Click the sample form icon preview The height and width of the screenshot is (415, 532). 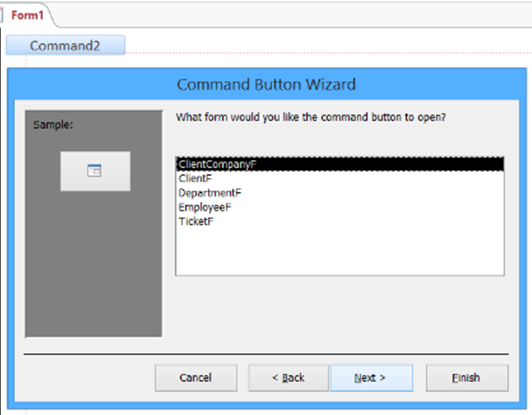(x=95, y=171)
